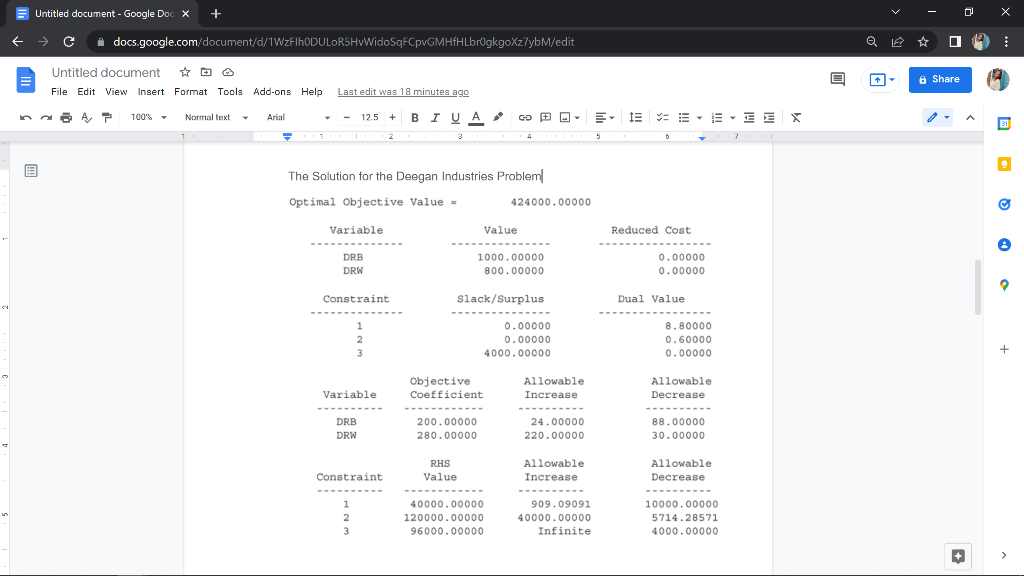Image resolution: width=1024 pixels, height=576 pixels.
Task: Open the Help menu
Action: tap(312, 92)
